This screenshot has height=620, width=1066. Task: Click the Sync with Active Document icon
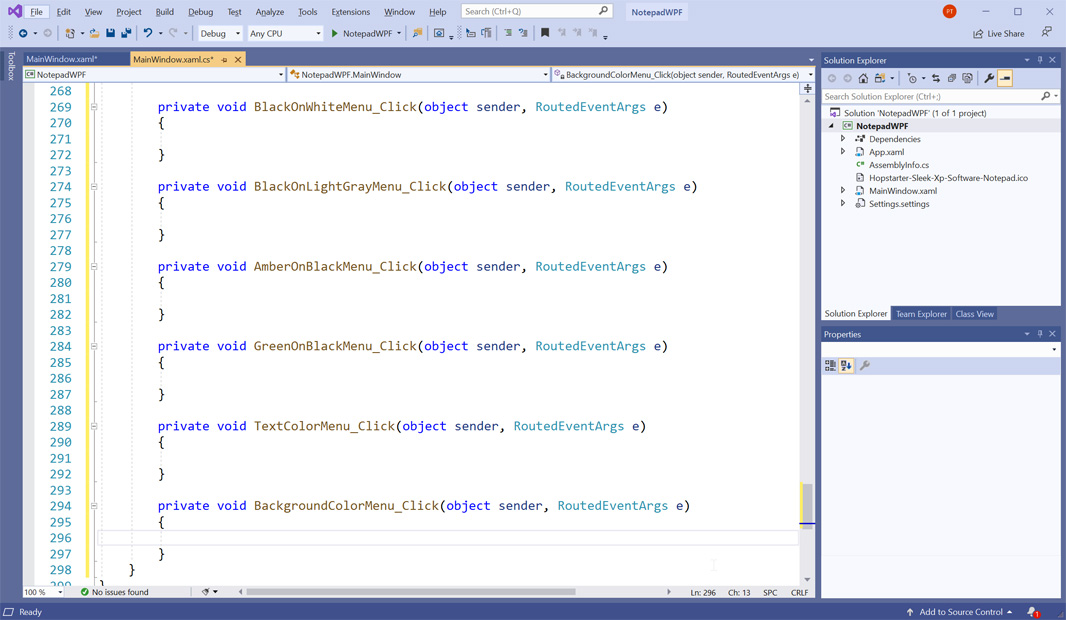point(935,78)
